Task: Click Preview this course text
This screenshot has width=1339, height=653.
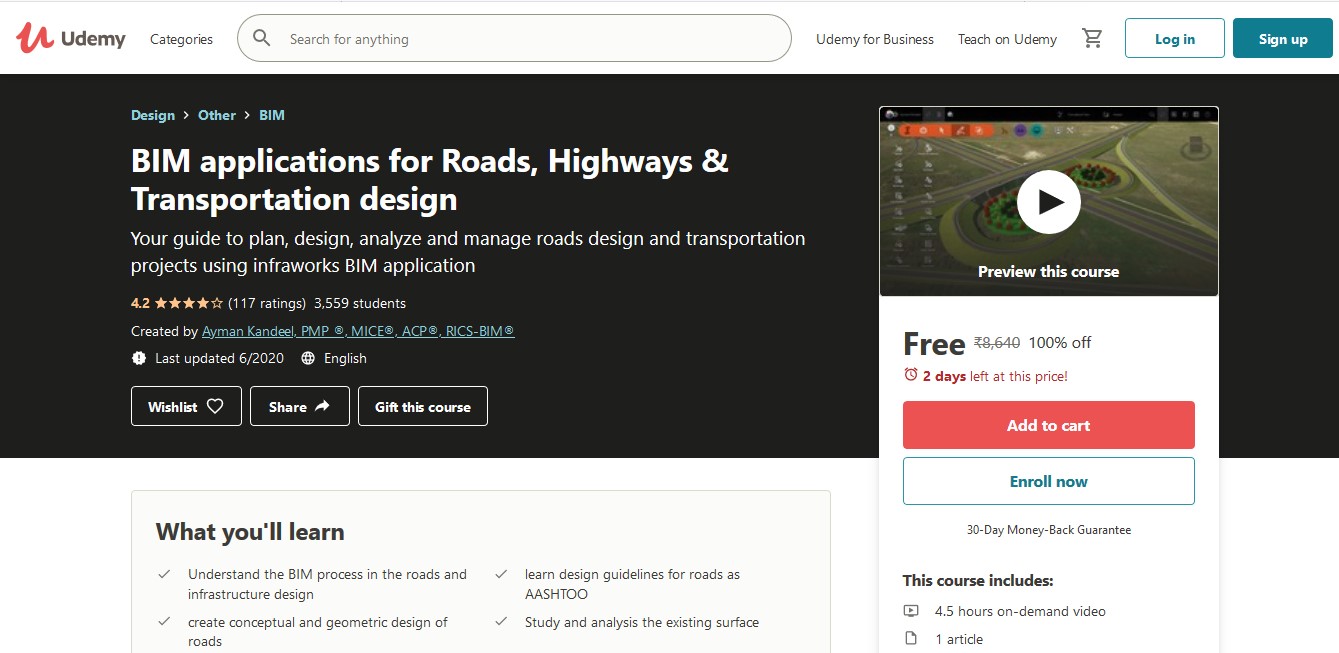Action: (x=1048, y=271)
